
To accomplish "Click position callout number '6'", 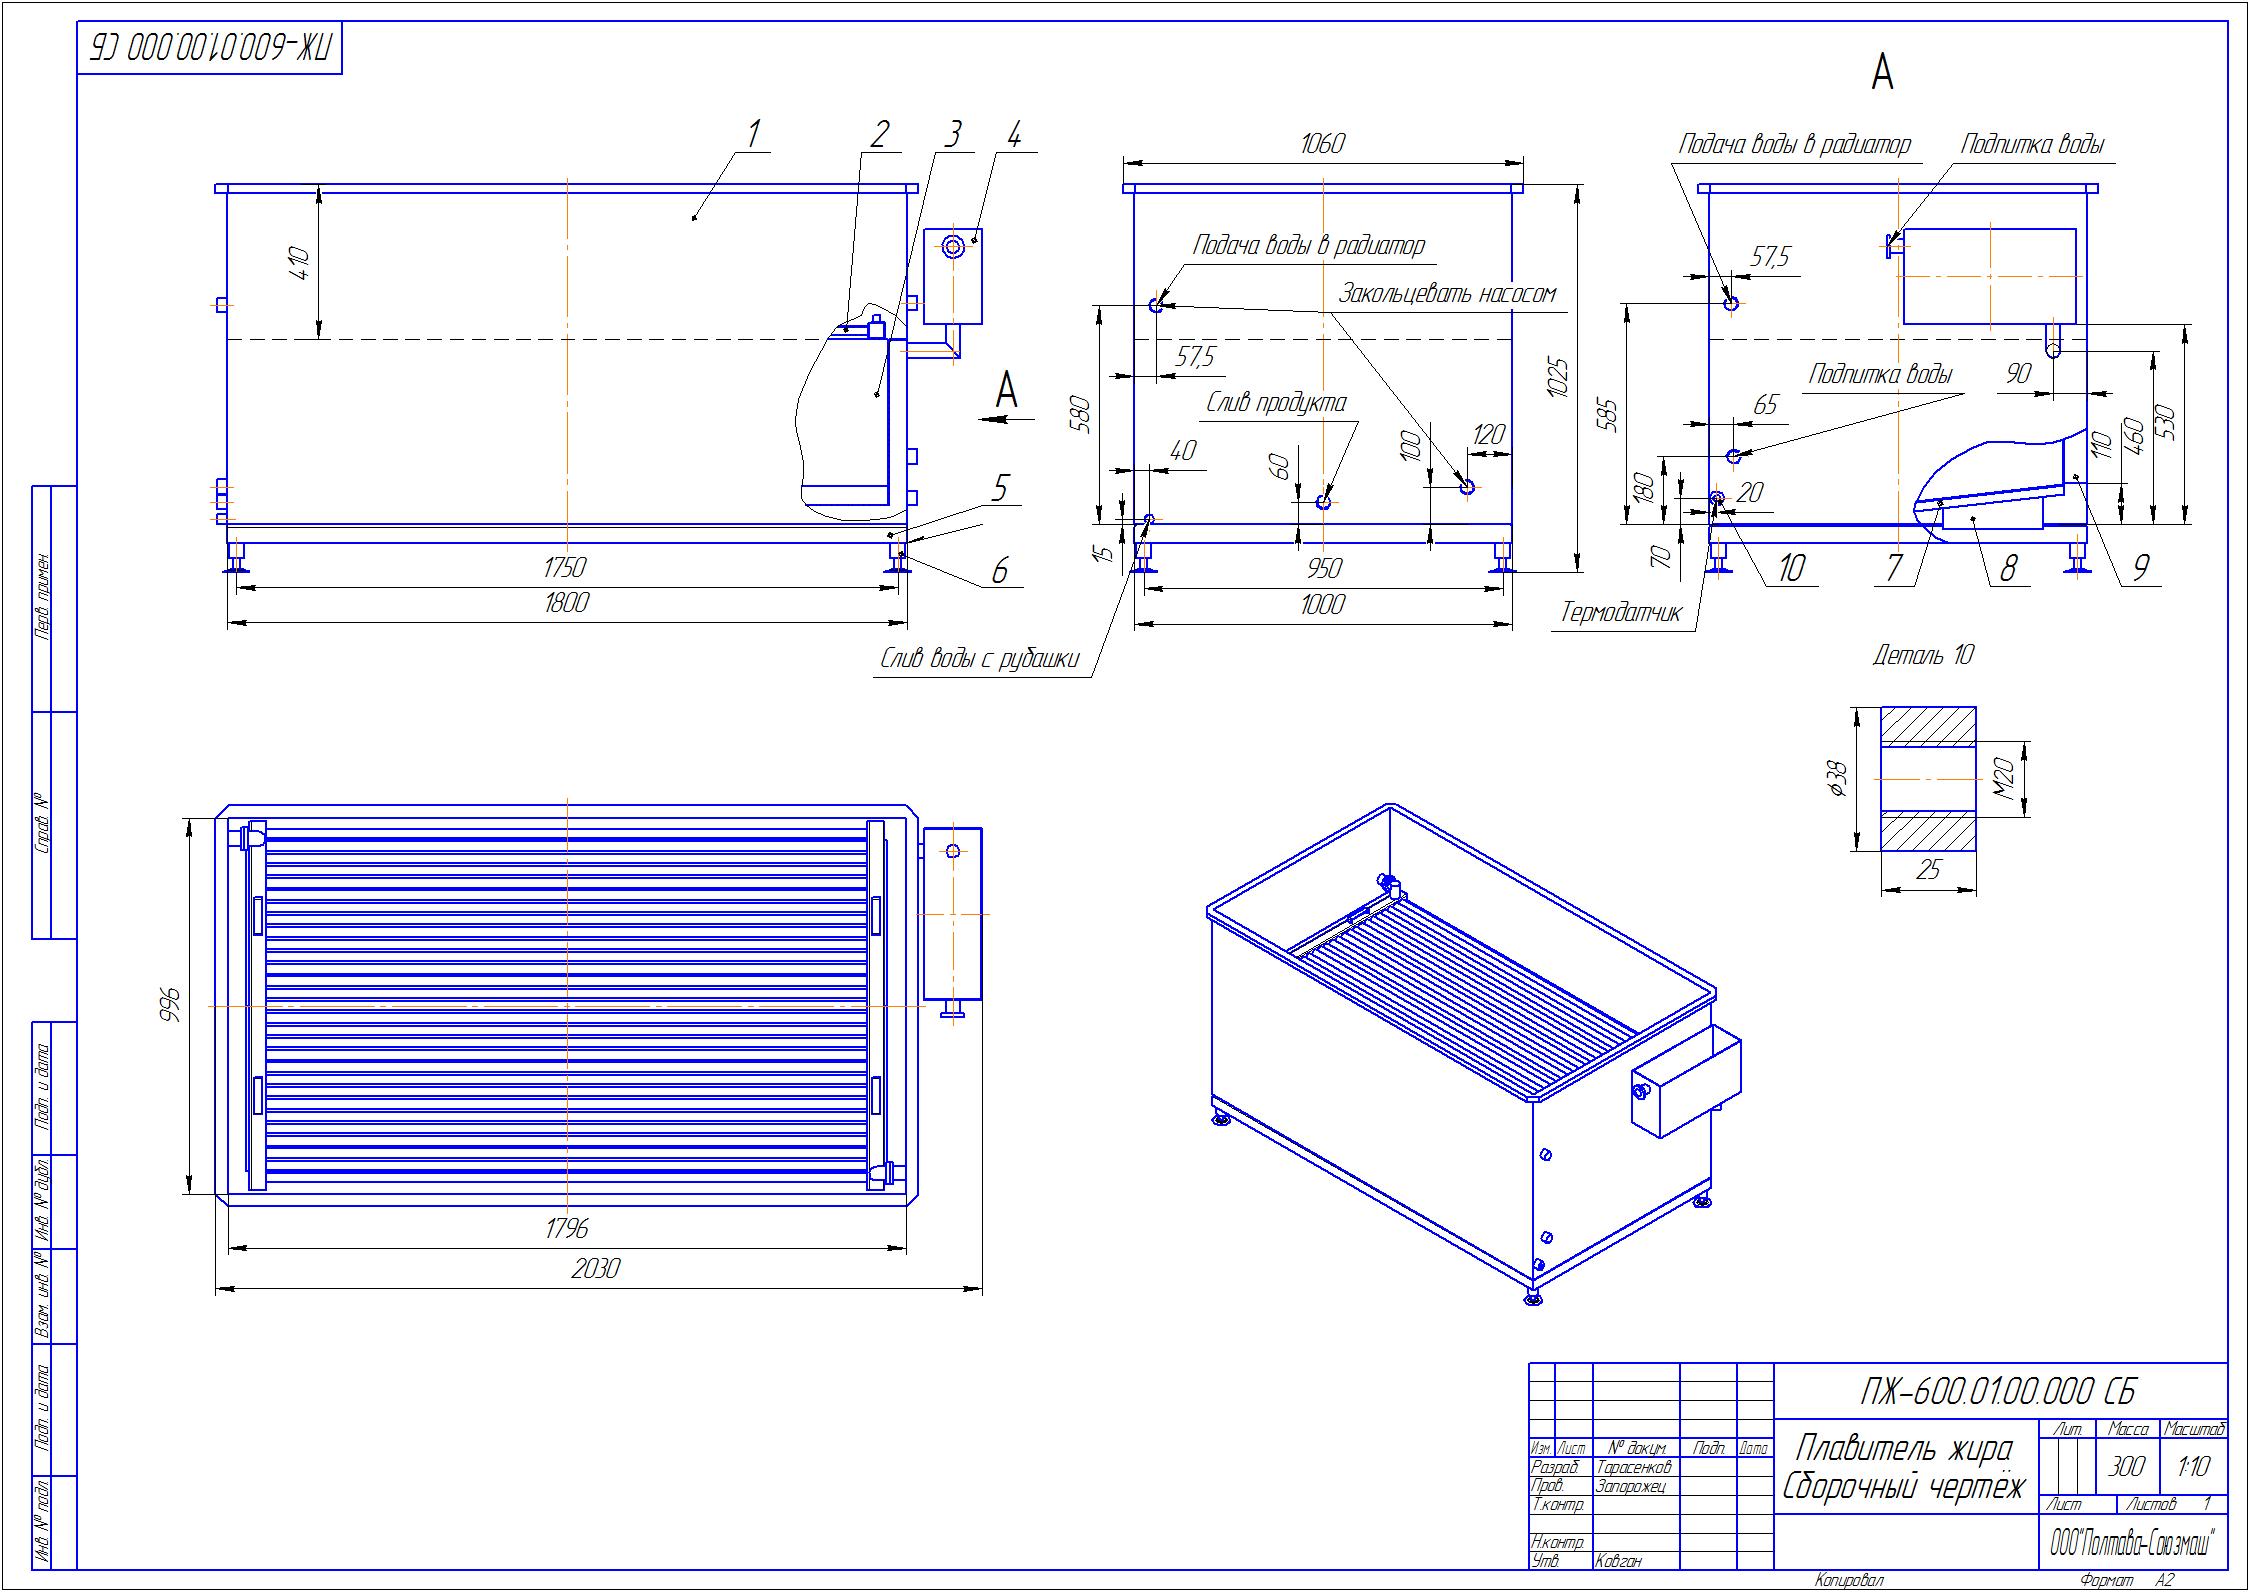I will click(999, 571).
